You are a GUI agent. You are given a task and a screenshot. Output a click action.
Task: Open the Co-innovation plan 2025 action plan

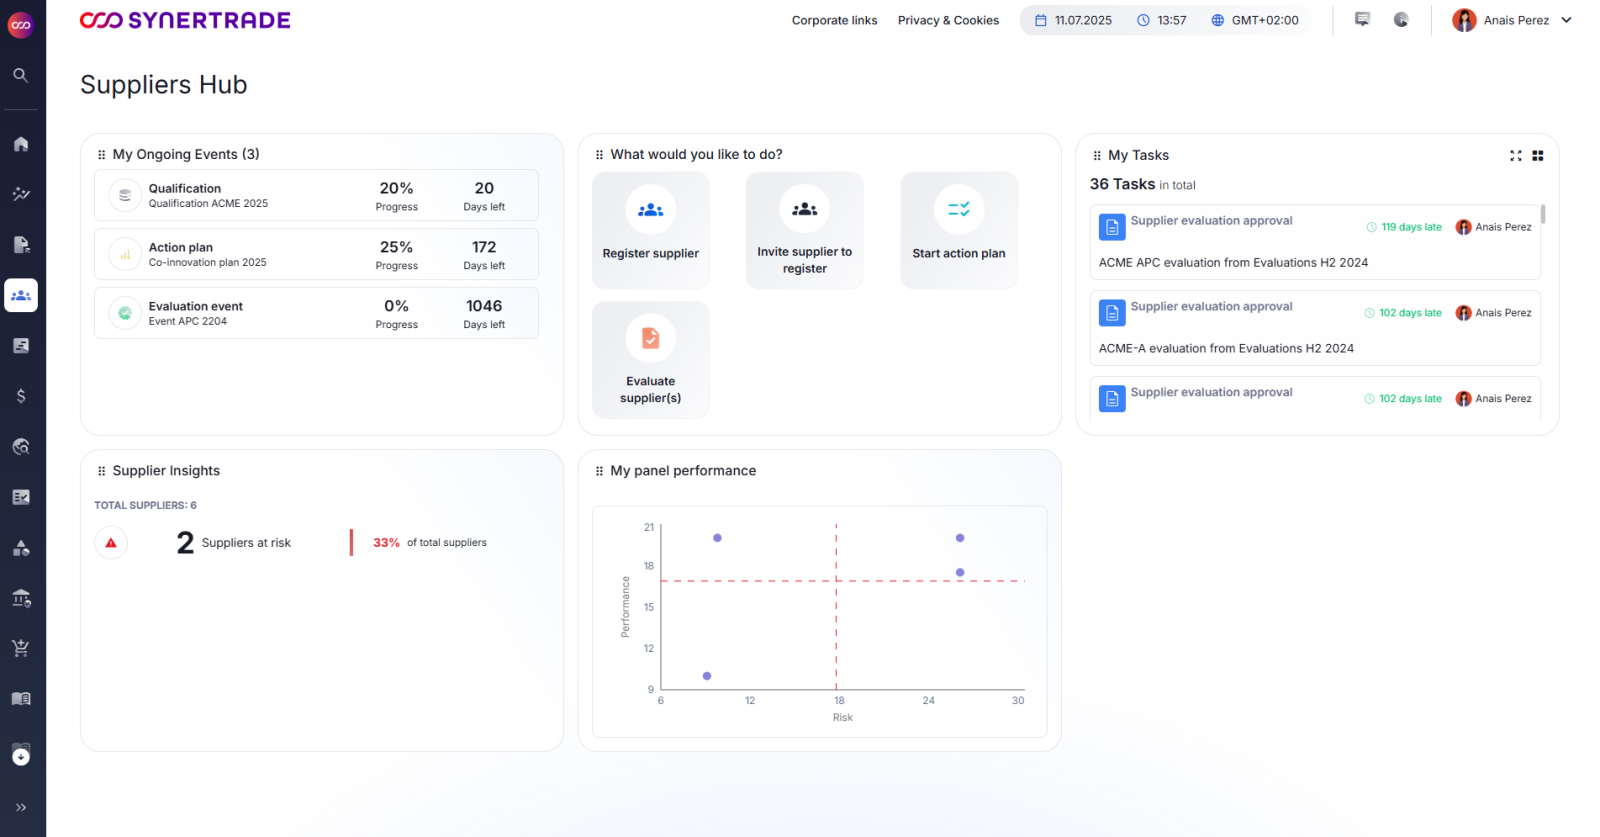coord(316,254)
